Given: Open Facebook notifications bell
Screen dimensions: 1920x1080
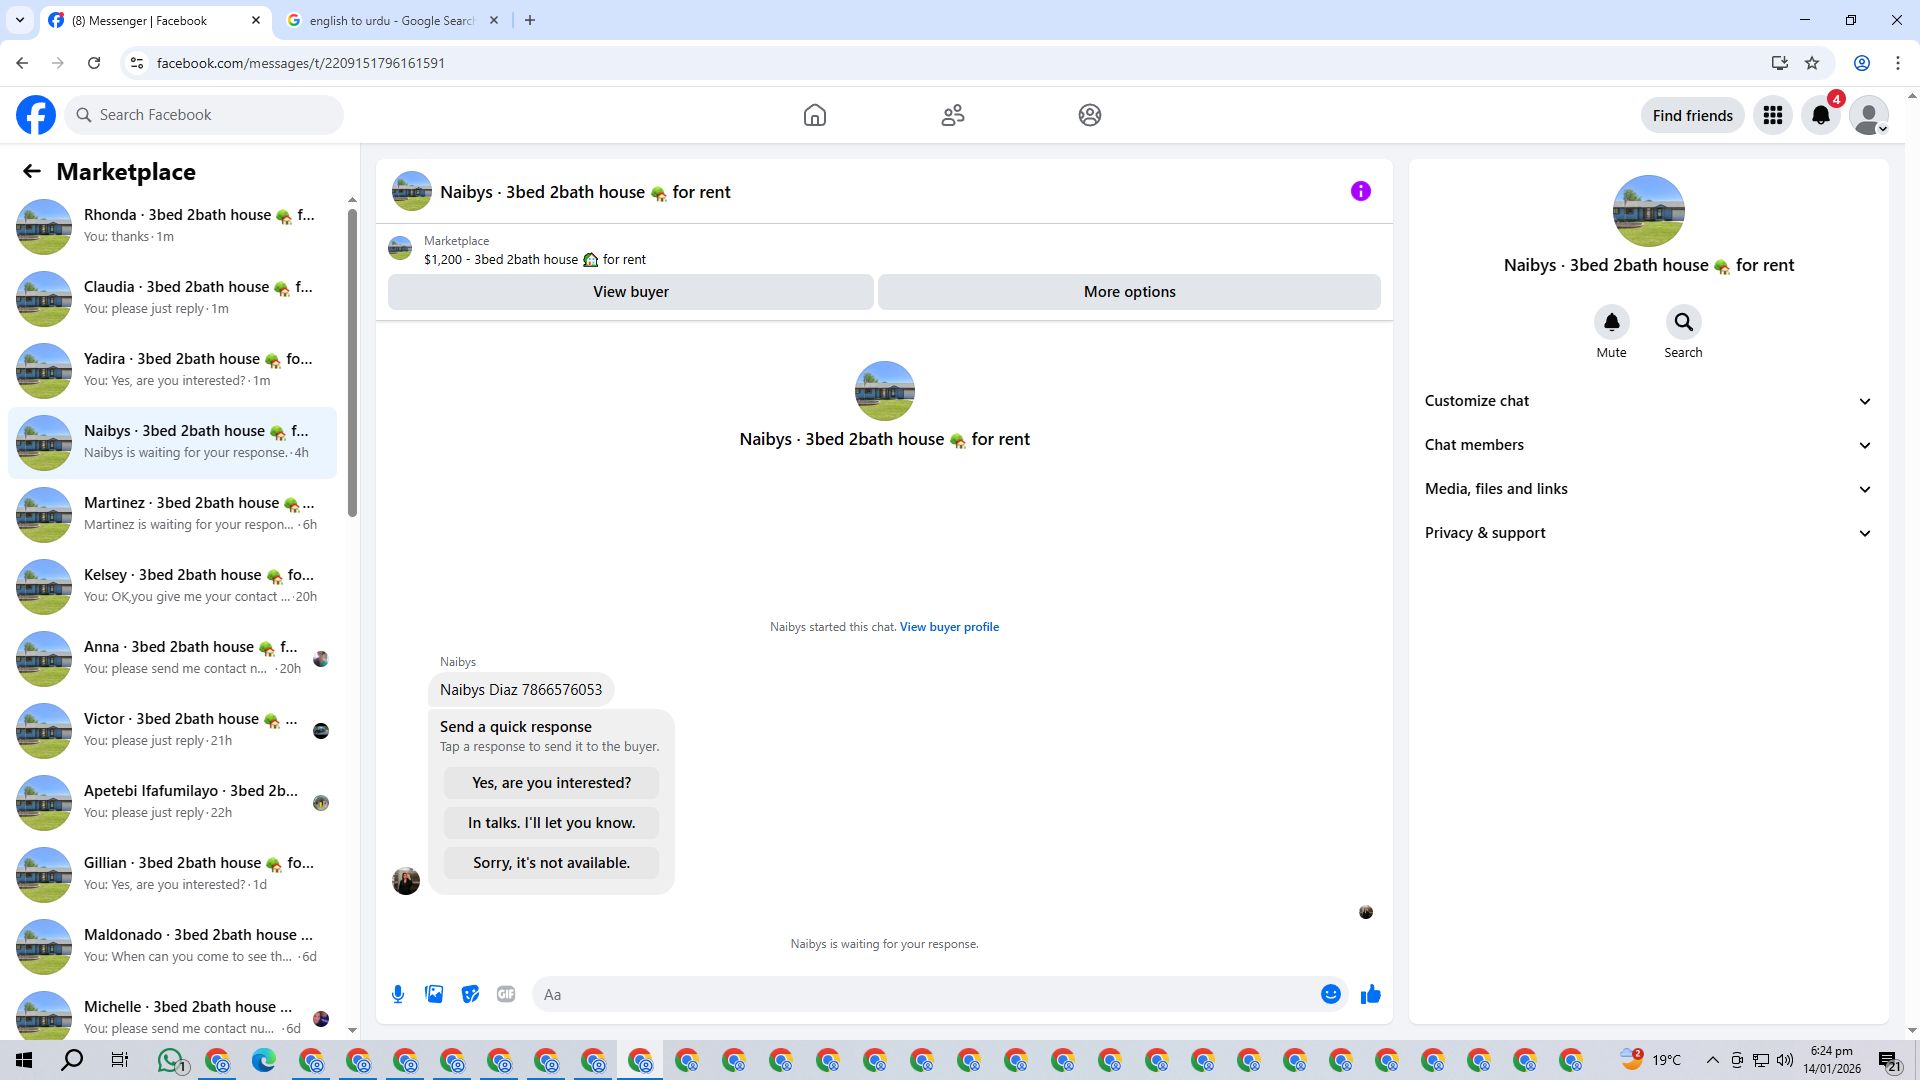Looking at the screenshot, I should (1820, 115).
